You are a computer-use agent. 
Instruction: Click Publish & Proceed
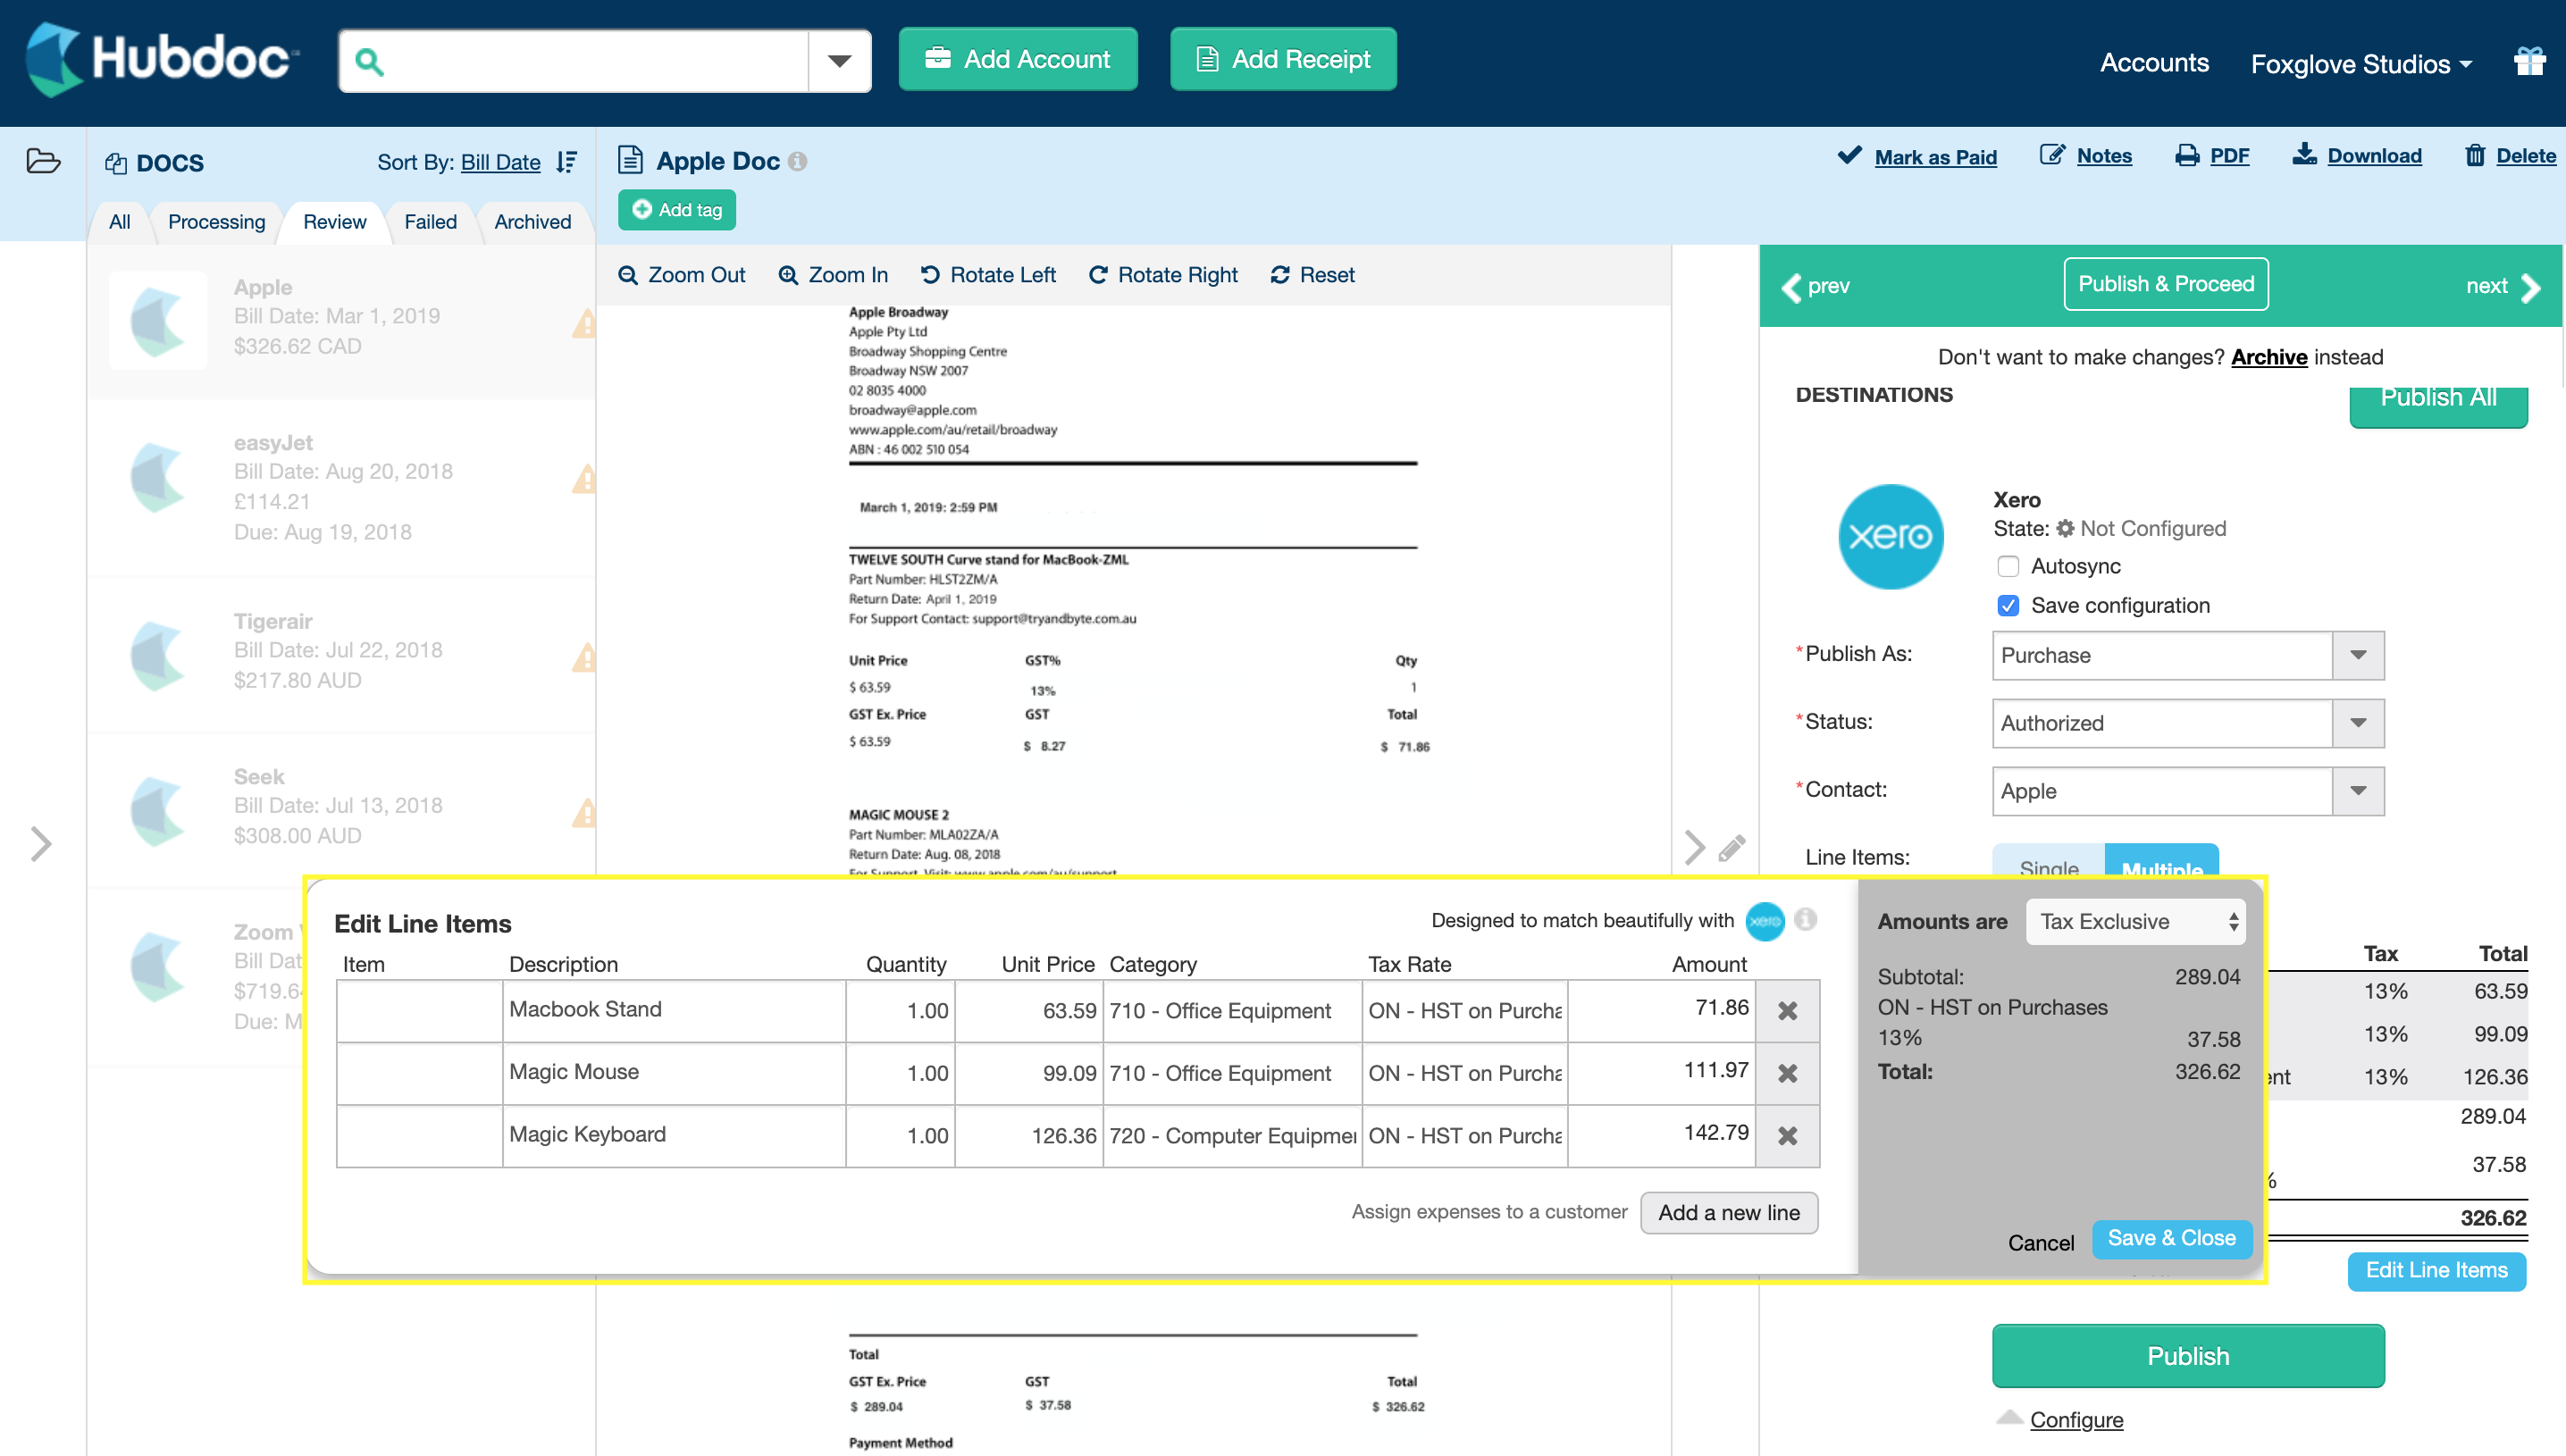2166,284
